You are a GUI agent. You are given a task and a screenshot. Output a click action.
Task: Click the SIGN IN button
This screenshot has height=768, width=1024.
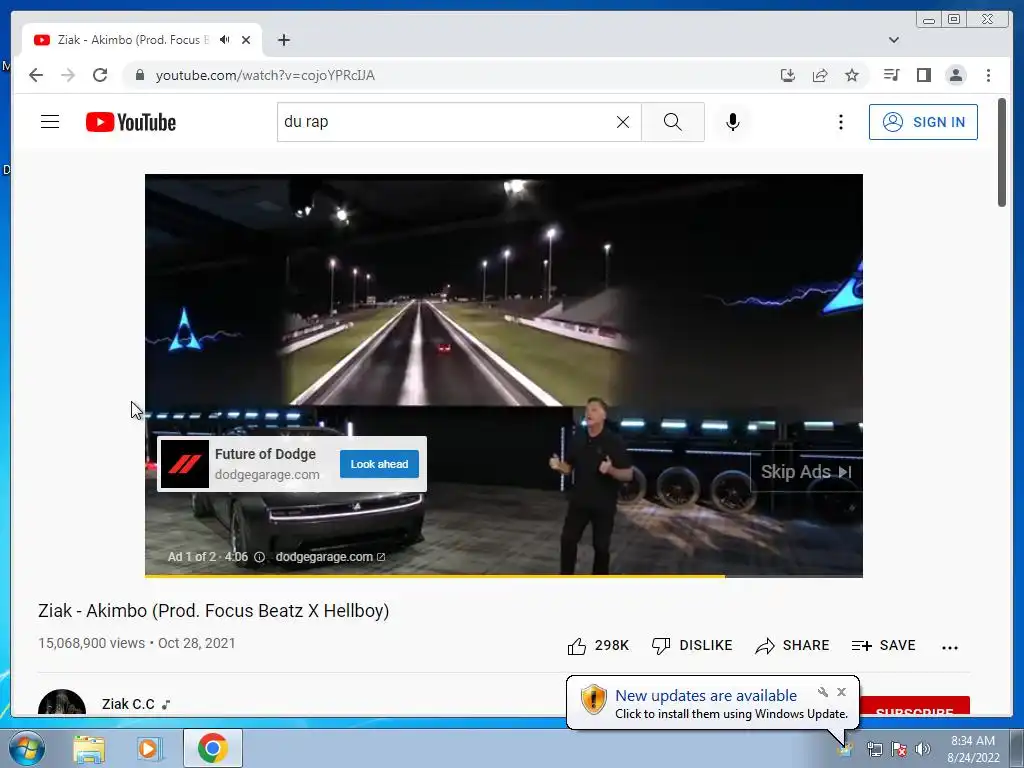923,122
